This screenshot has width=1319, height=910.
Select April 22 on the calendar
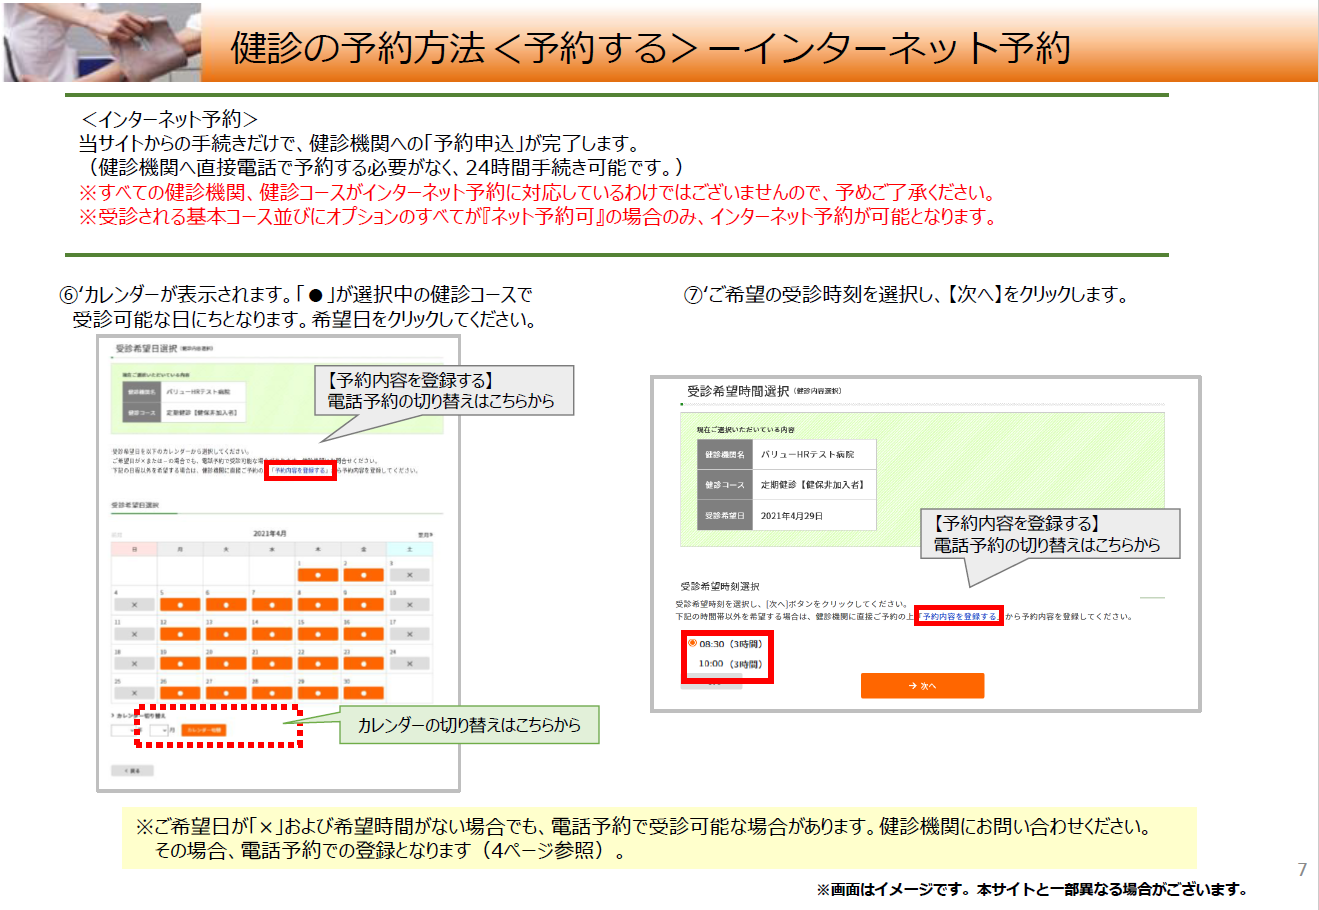point(317,663)
